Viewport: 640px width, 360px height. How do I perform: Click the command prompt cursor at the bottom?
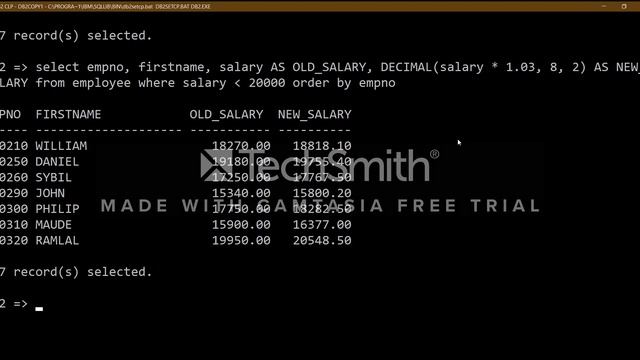point(39,309)
